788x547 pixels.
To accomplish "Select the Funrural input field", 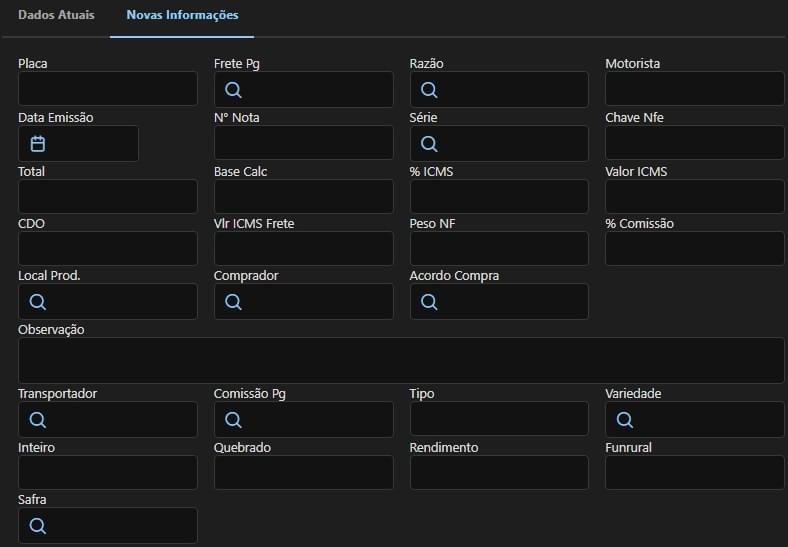I will tap(694, 473).
